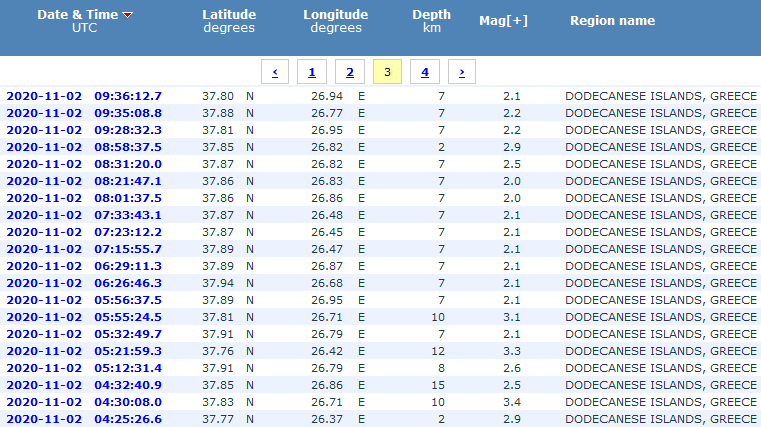
Task: Select latitude 37.88 in the 09:35:08.8 row
Action: point(218,113)
